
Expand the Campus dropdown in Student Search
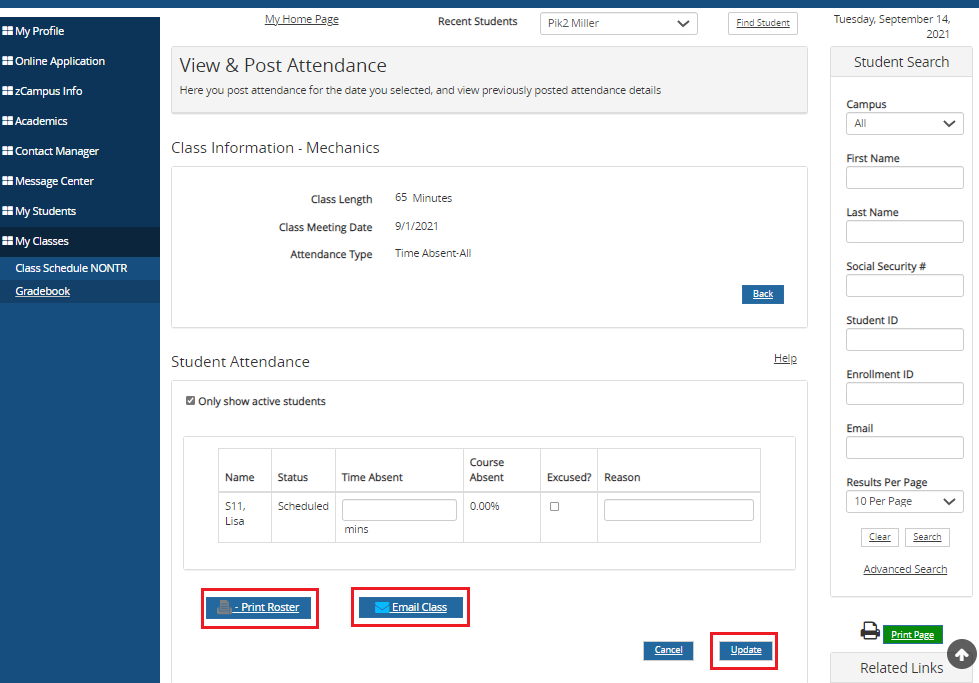(904, 124)
